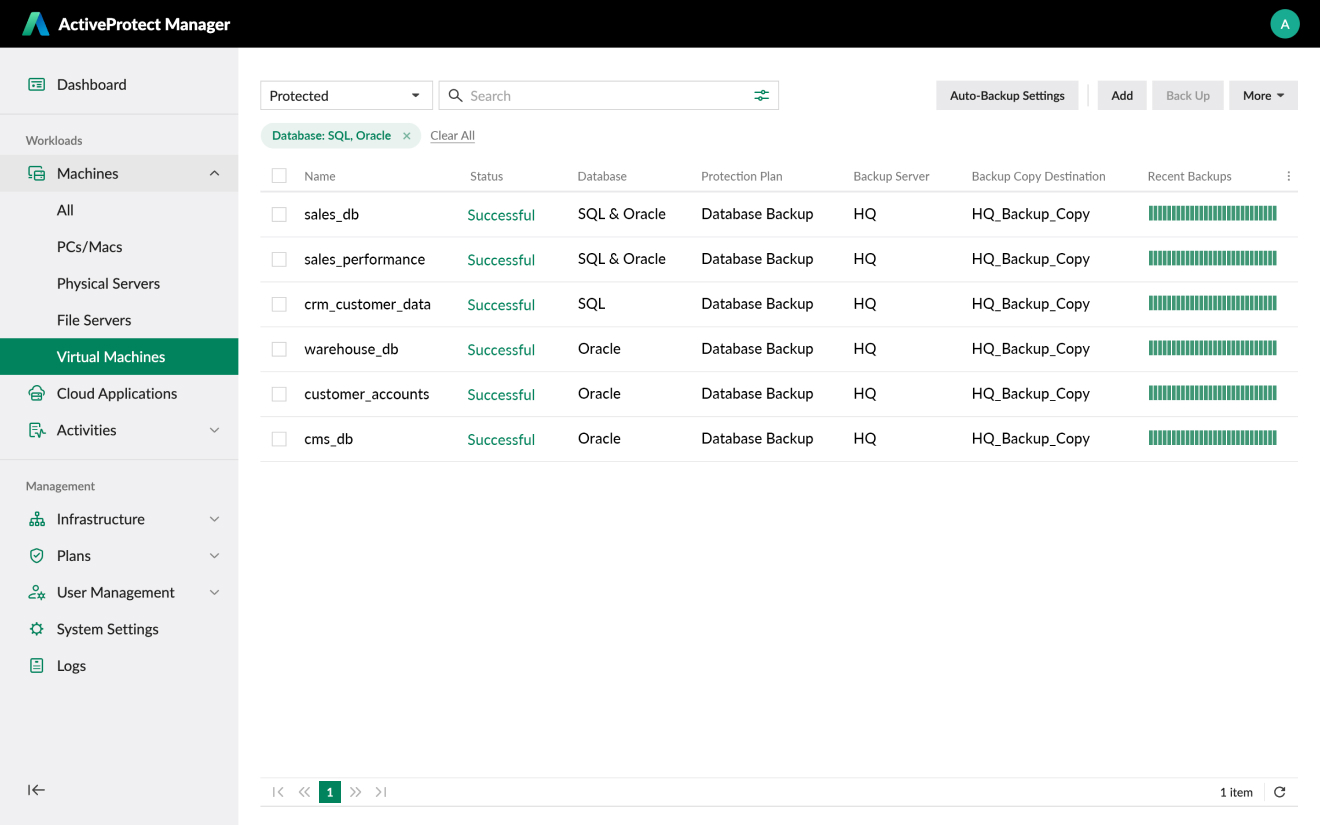This screenshot has width=1320, height=825.
Task: Tick the checkbox for warehouse_db
Action: coord(279,349)
